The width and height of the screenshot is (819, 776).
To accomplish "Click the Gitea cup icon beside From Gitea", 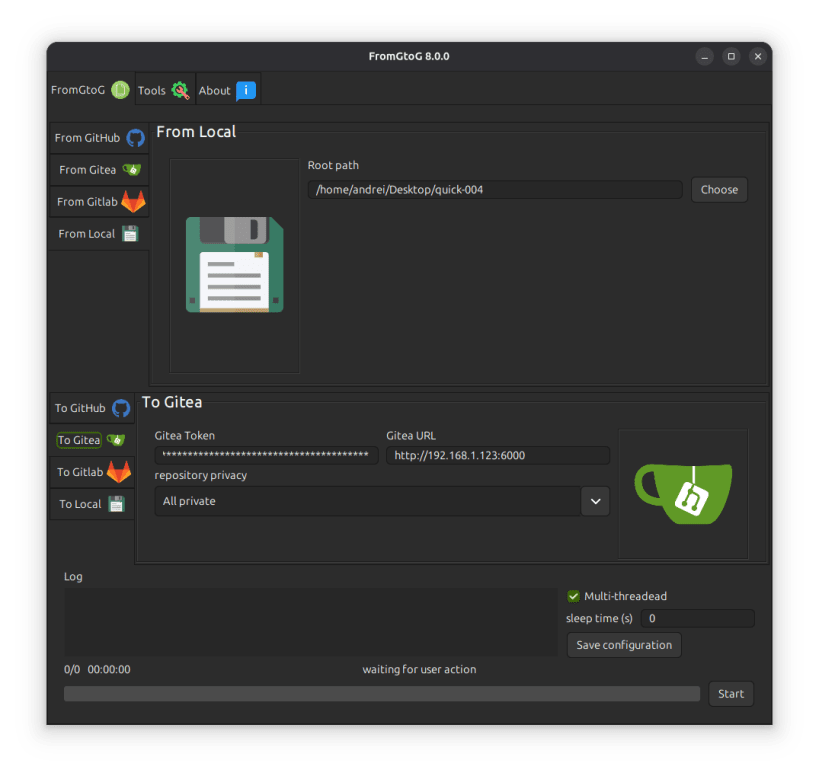I will point(132,169).
